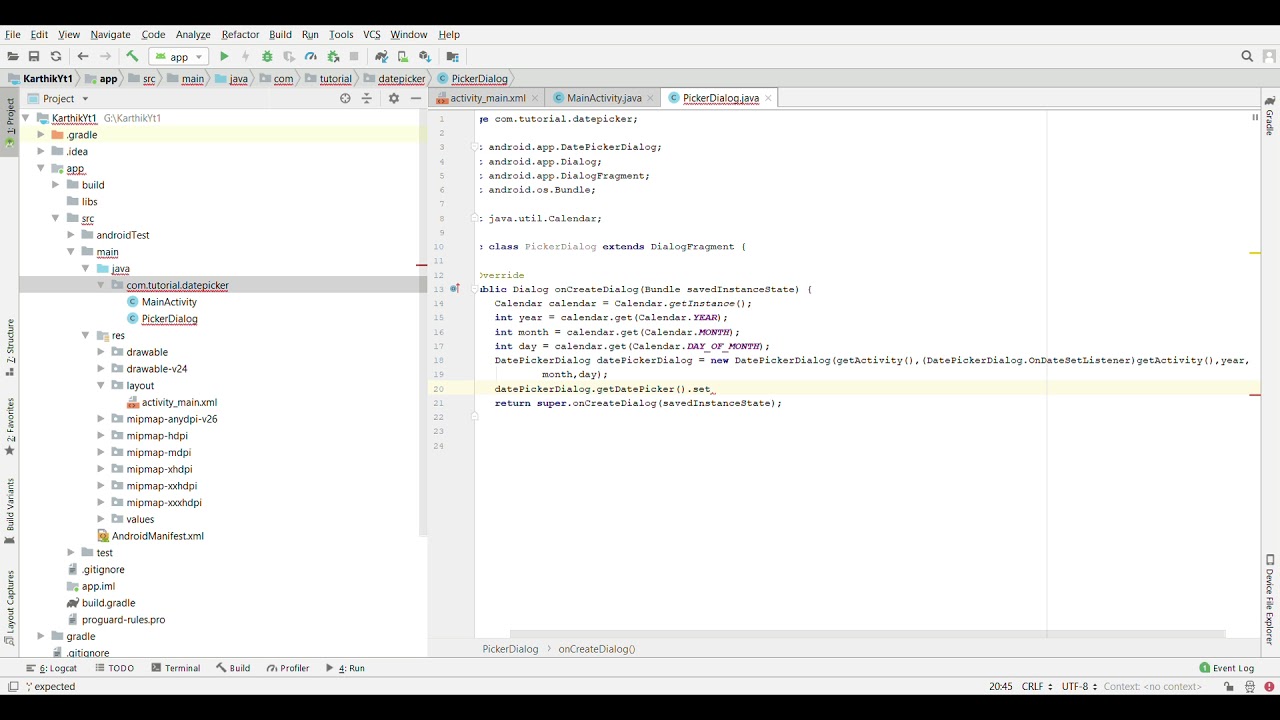The width and height of the screenshot is (1280, 720).
Task: Run the app with green play icon
Action: coord(224,57)
